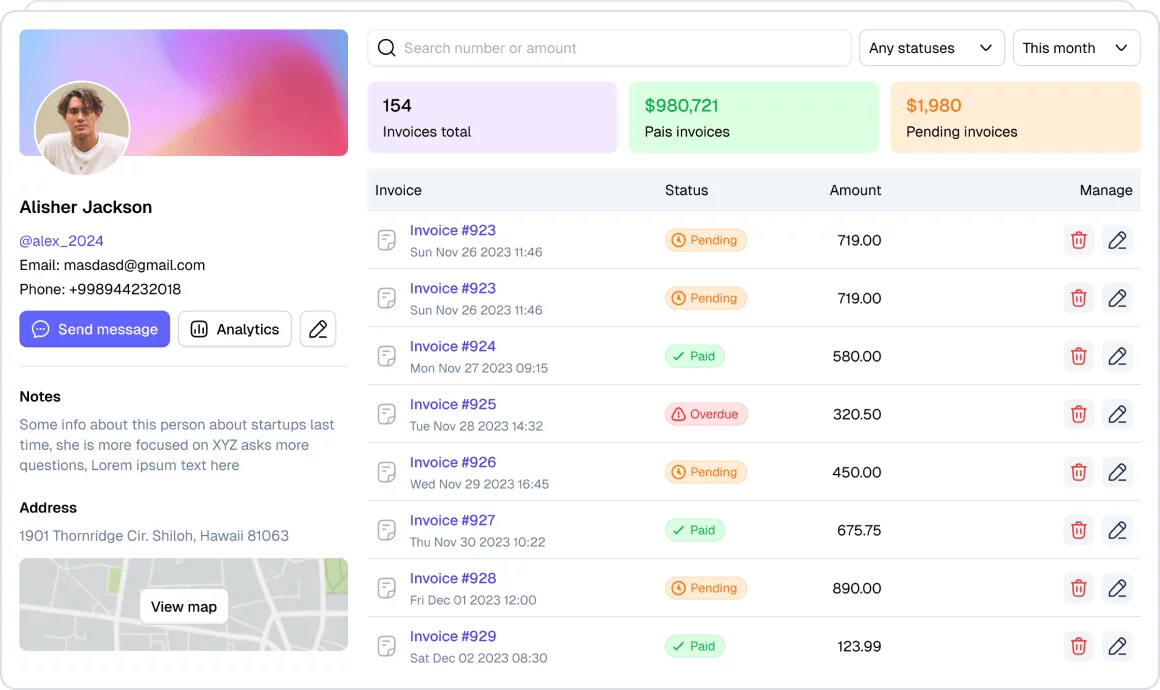
Task: Expand the This month dropdown
Action: 1076,48
